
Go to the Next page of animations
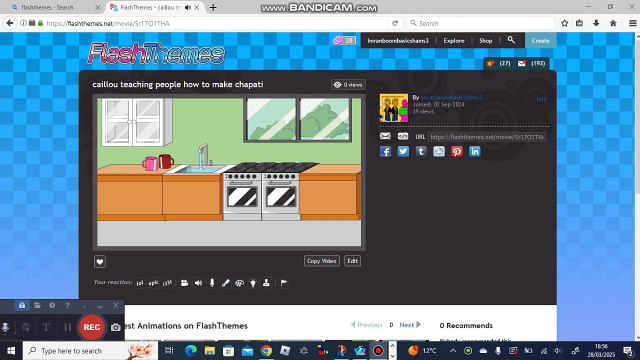pos(410,325)
